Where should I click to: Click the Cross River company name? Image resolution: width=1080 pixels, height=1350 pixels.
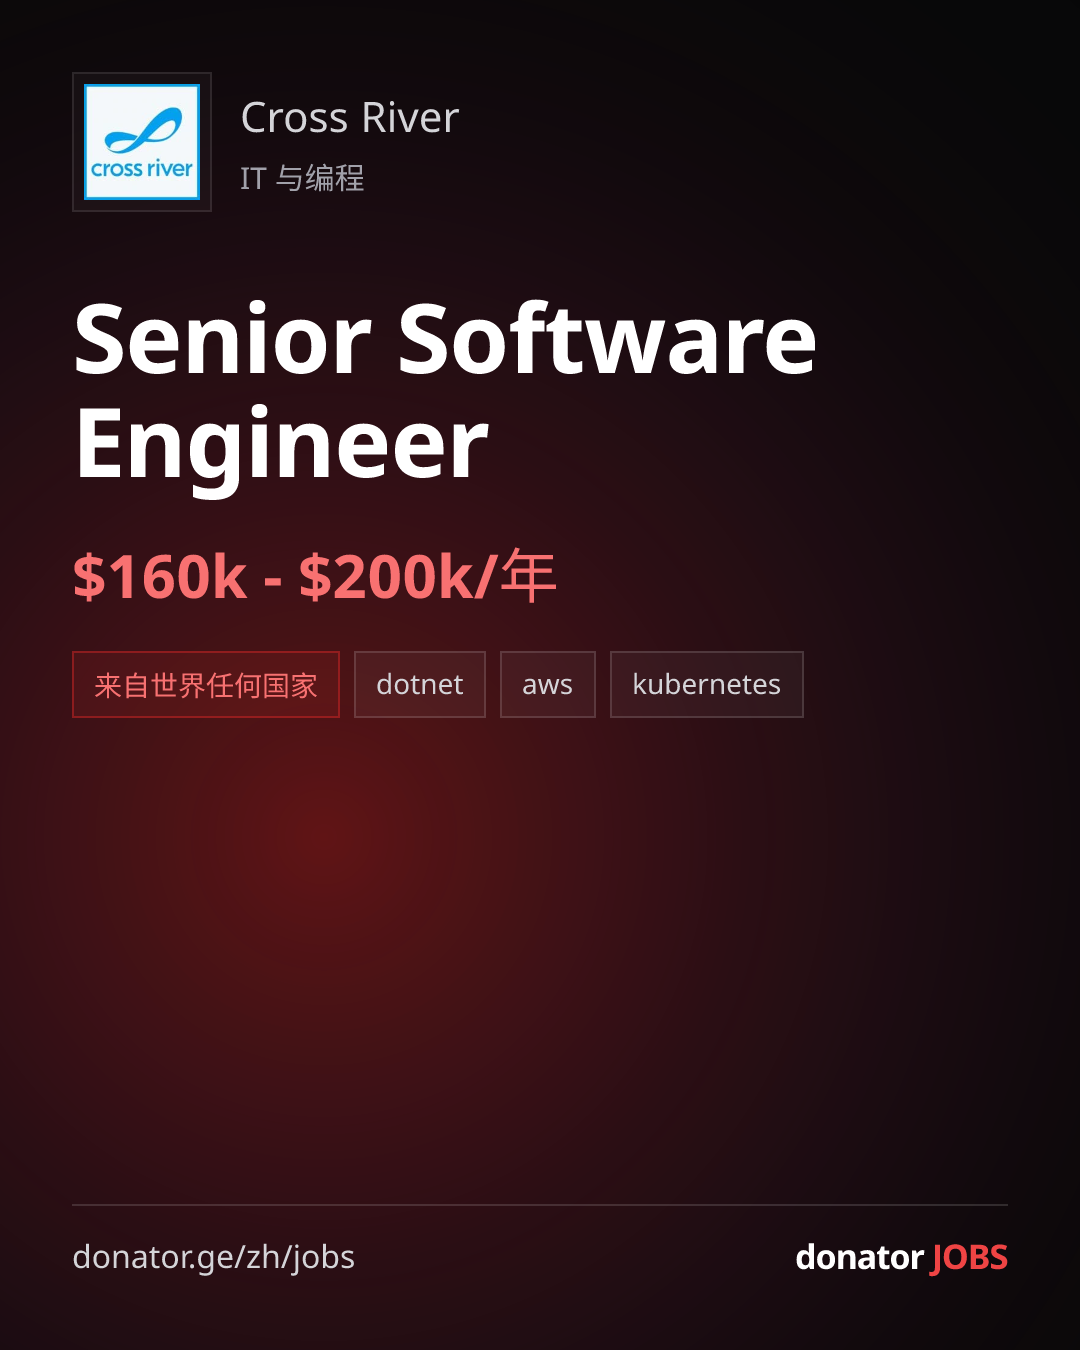coord(350,118)
